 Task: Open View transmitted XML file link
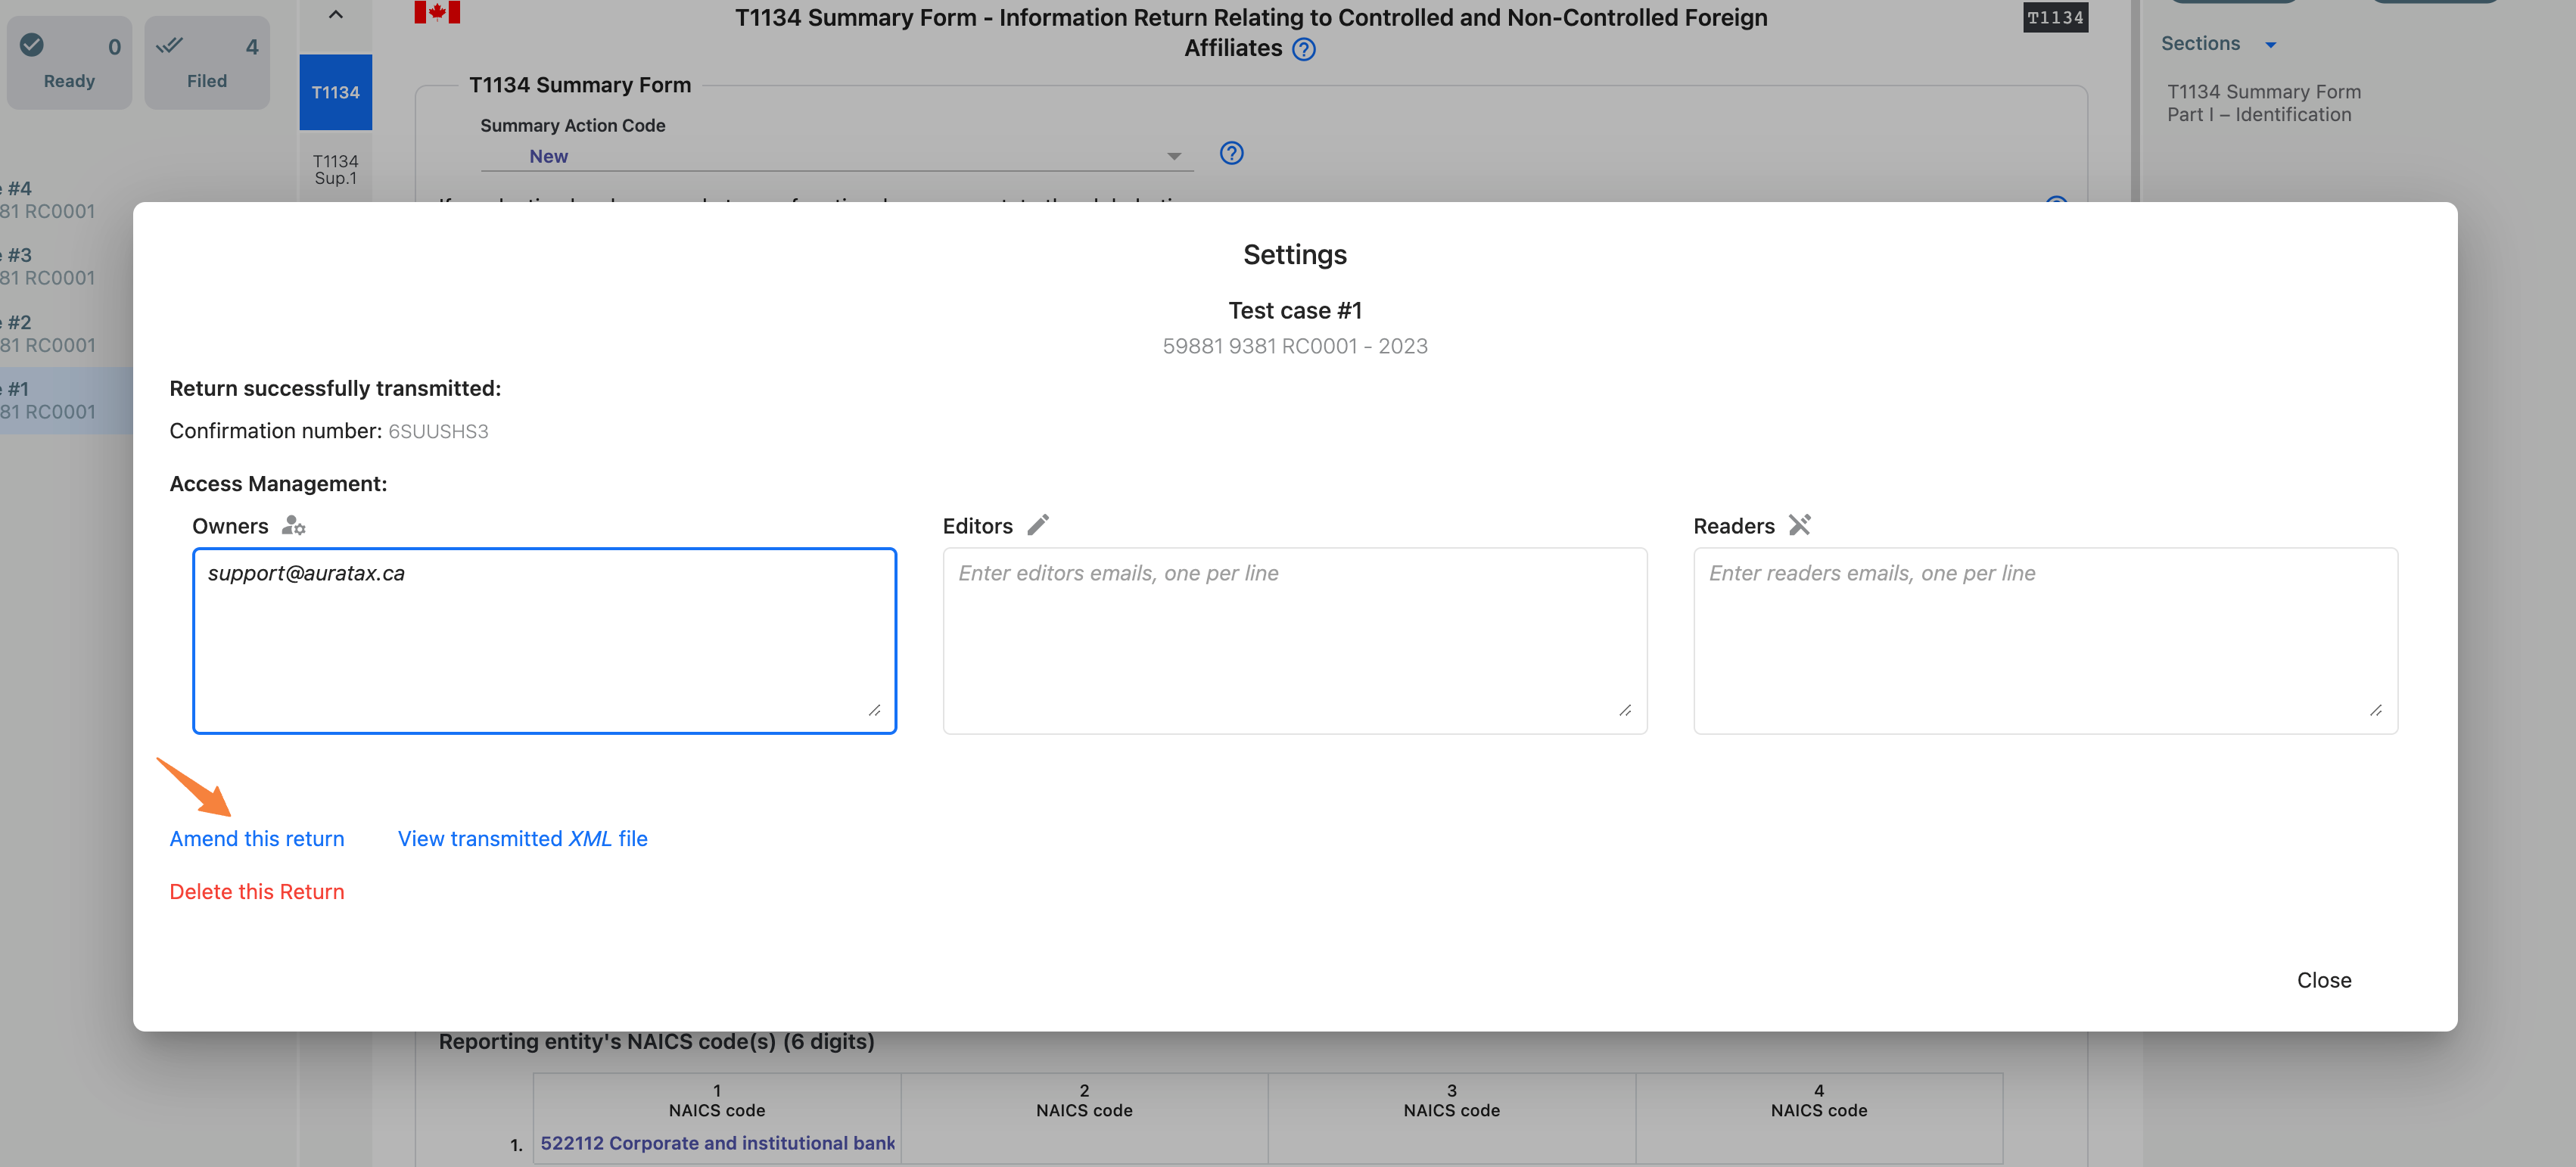pos(522,838)
